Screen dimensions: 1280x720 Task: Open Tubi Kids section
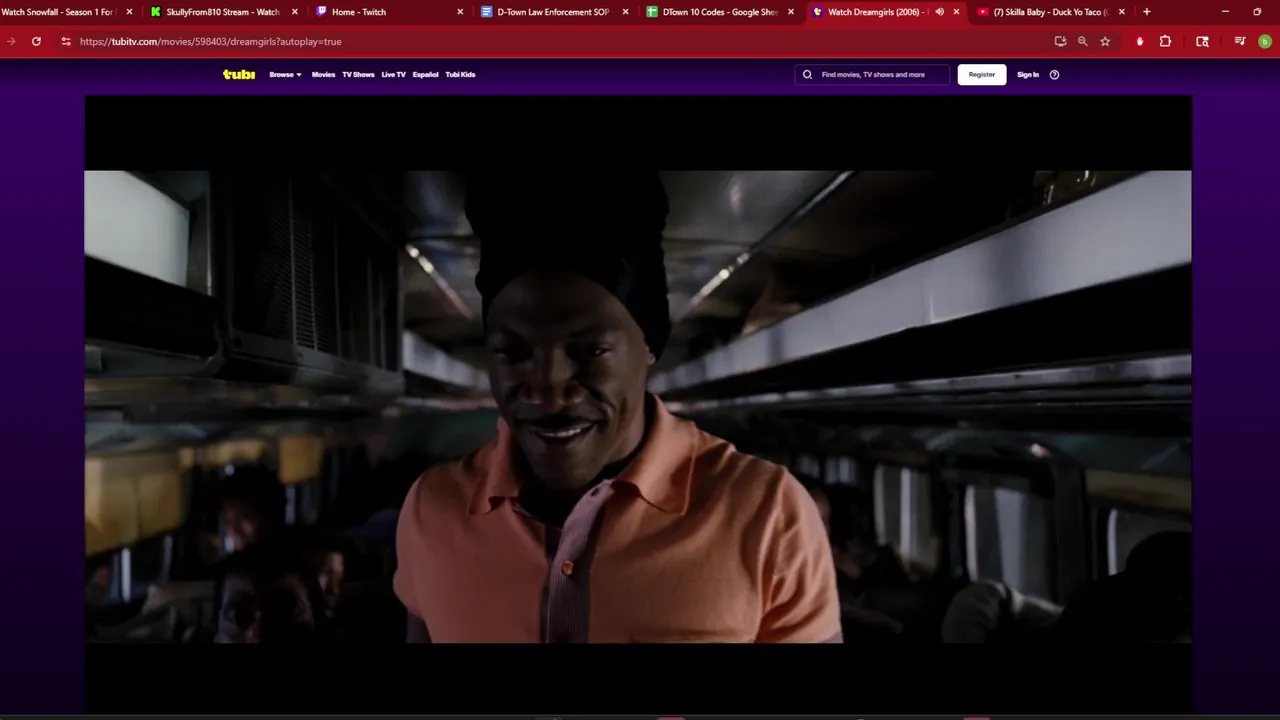pos(460,74)
